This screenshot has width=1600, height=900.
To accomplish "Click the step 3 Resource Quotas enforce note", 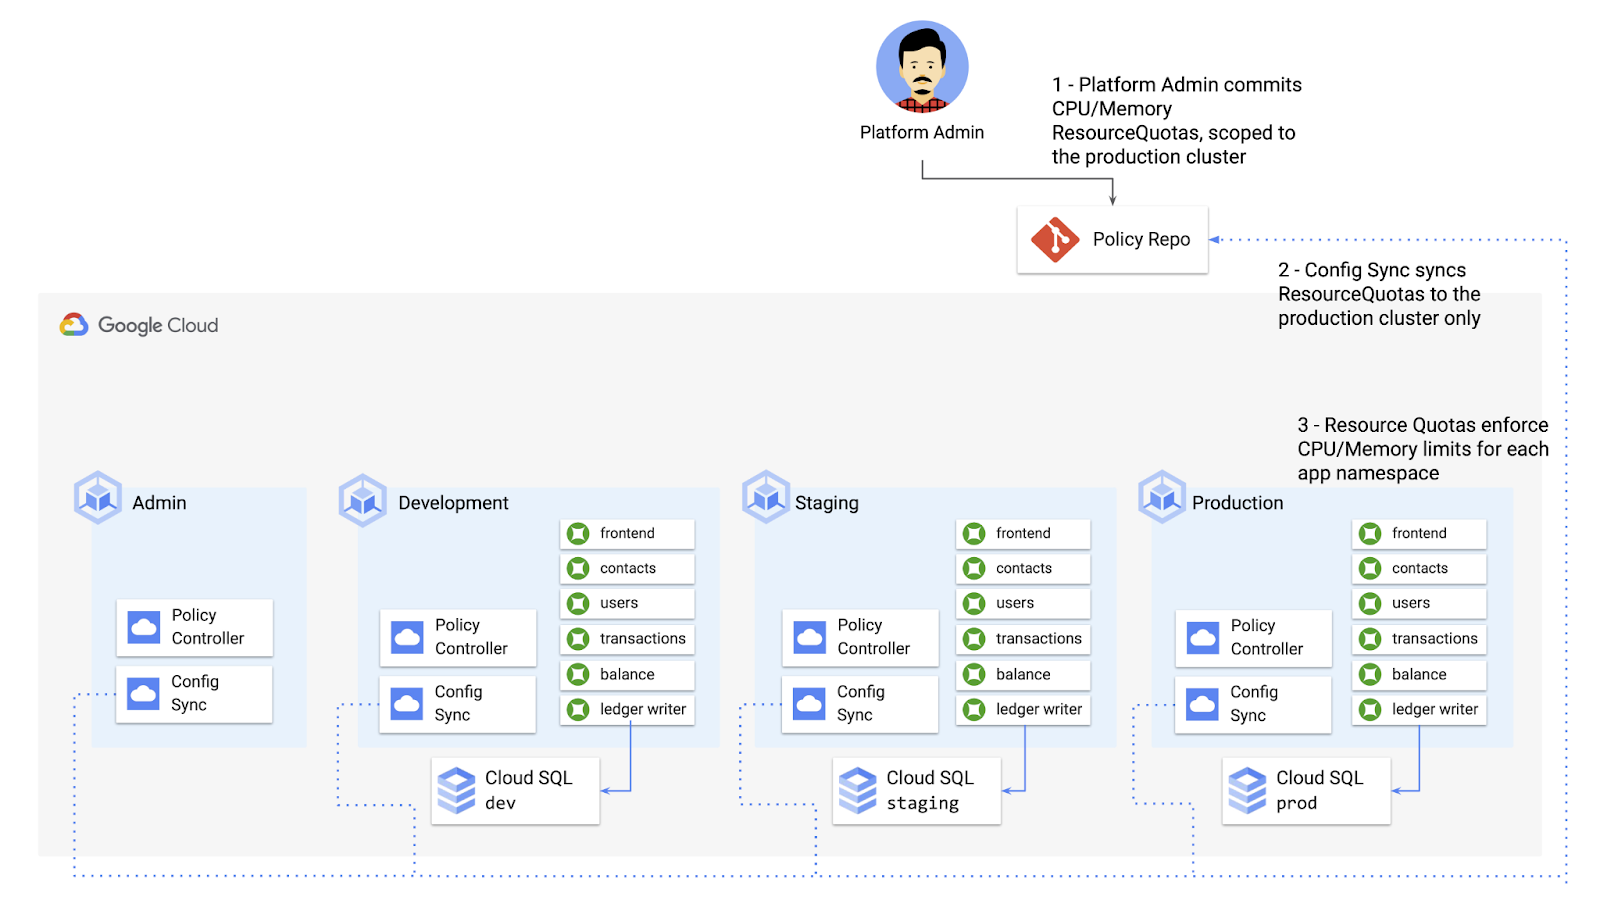I will click(x=1423, y=449).
